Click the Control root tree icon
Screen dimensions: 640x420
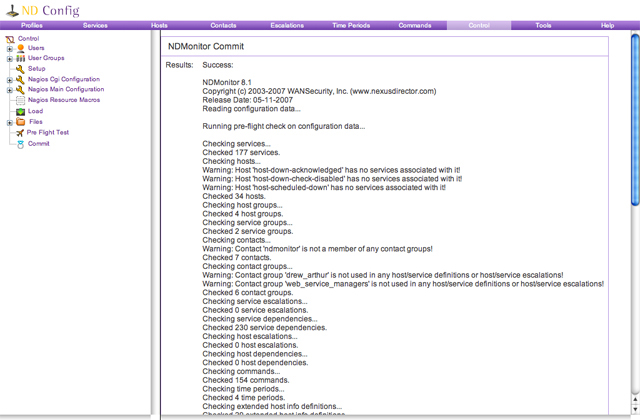10,39
